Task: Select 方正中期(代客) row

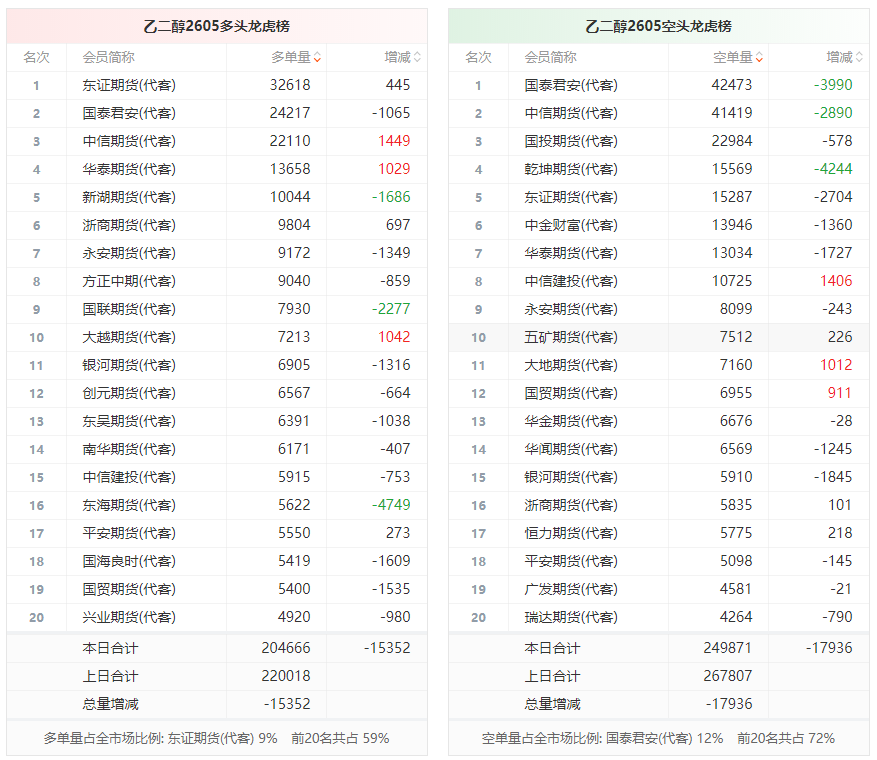Action: click(x=217, y=281)
